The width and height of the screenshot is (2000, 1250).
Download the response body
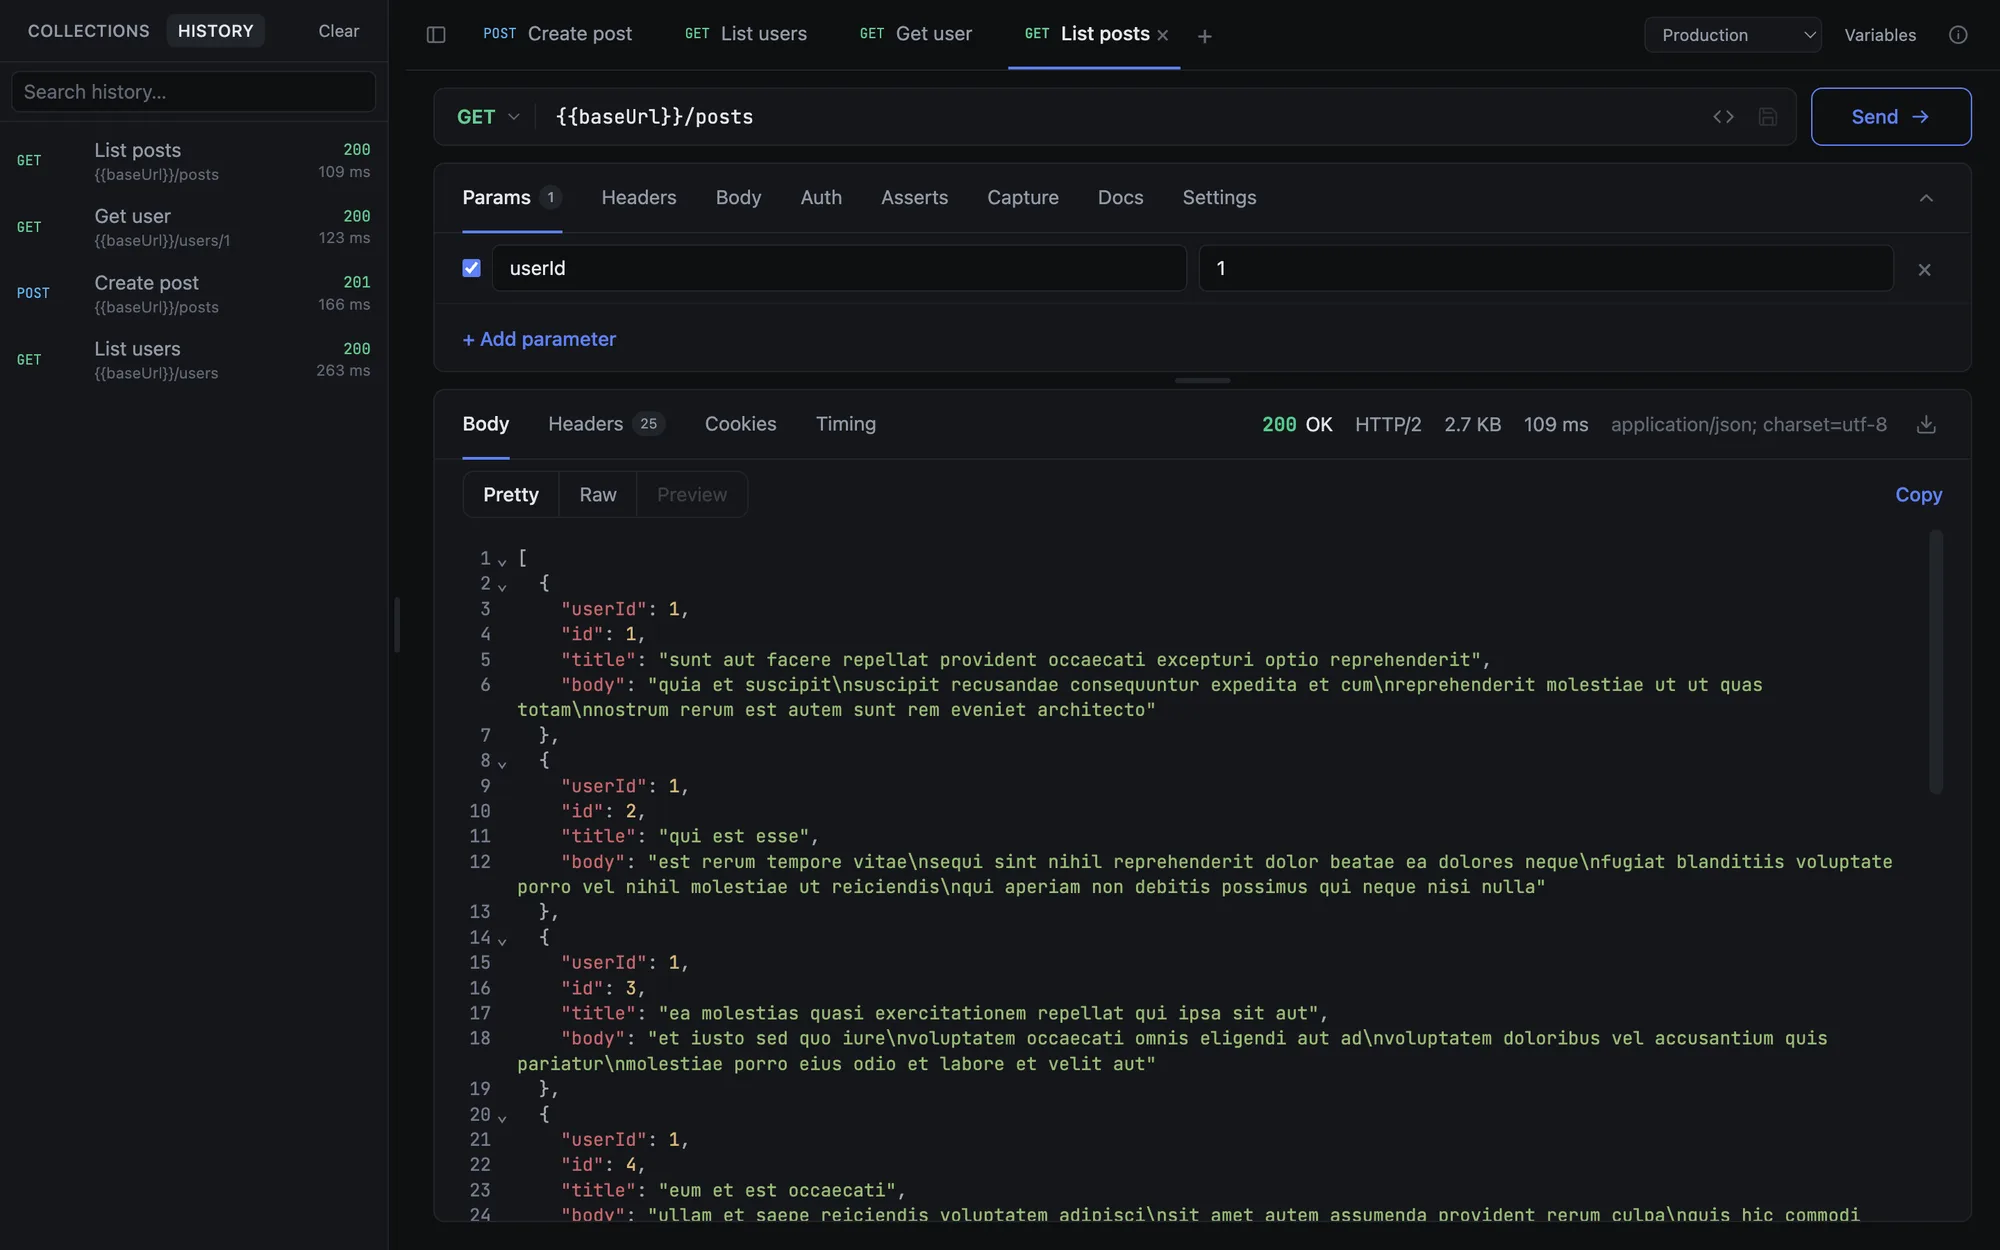coord(1926,425)
